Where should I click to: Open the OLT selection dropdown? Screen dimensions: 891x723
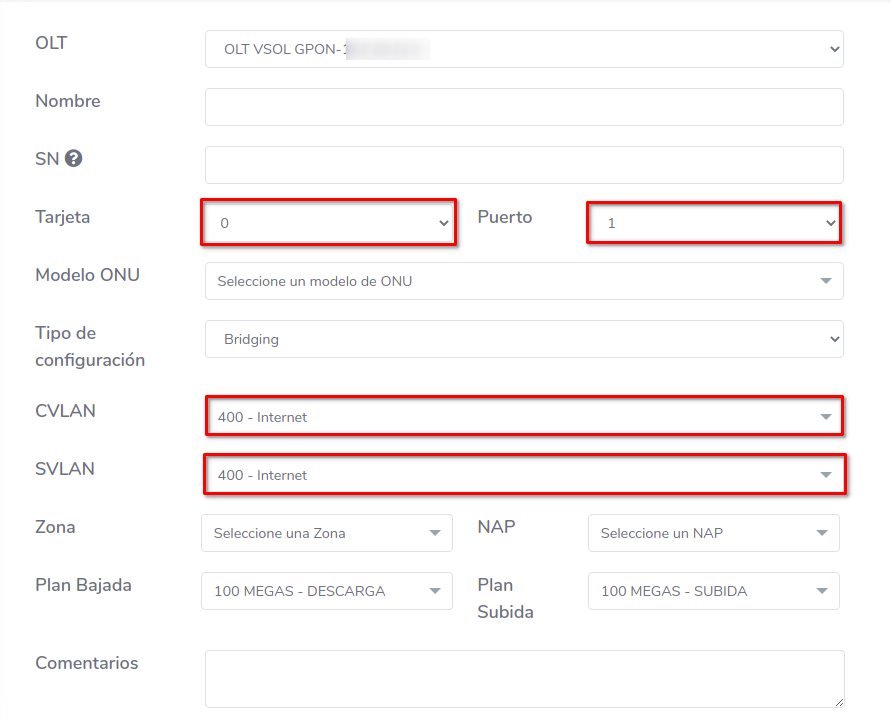523,49
